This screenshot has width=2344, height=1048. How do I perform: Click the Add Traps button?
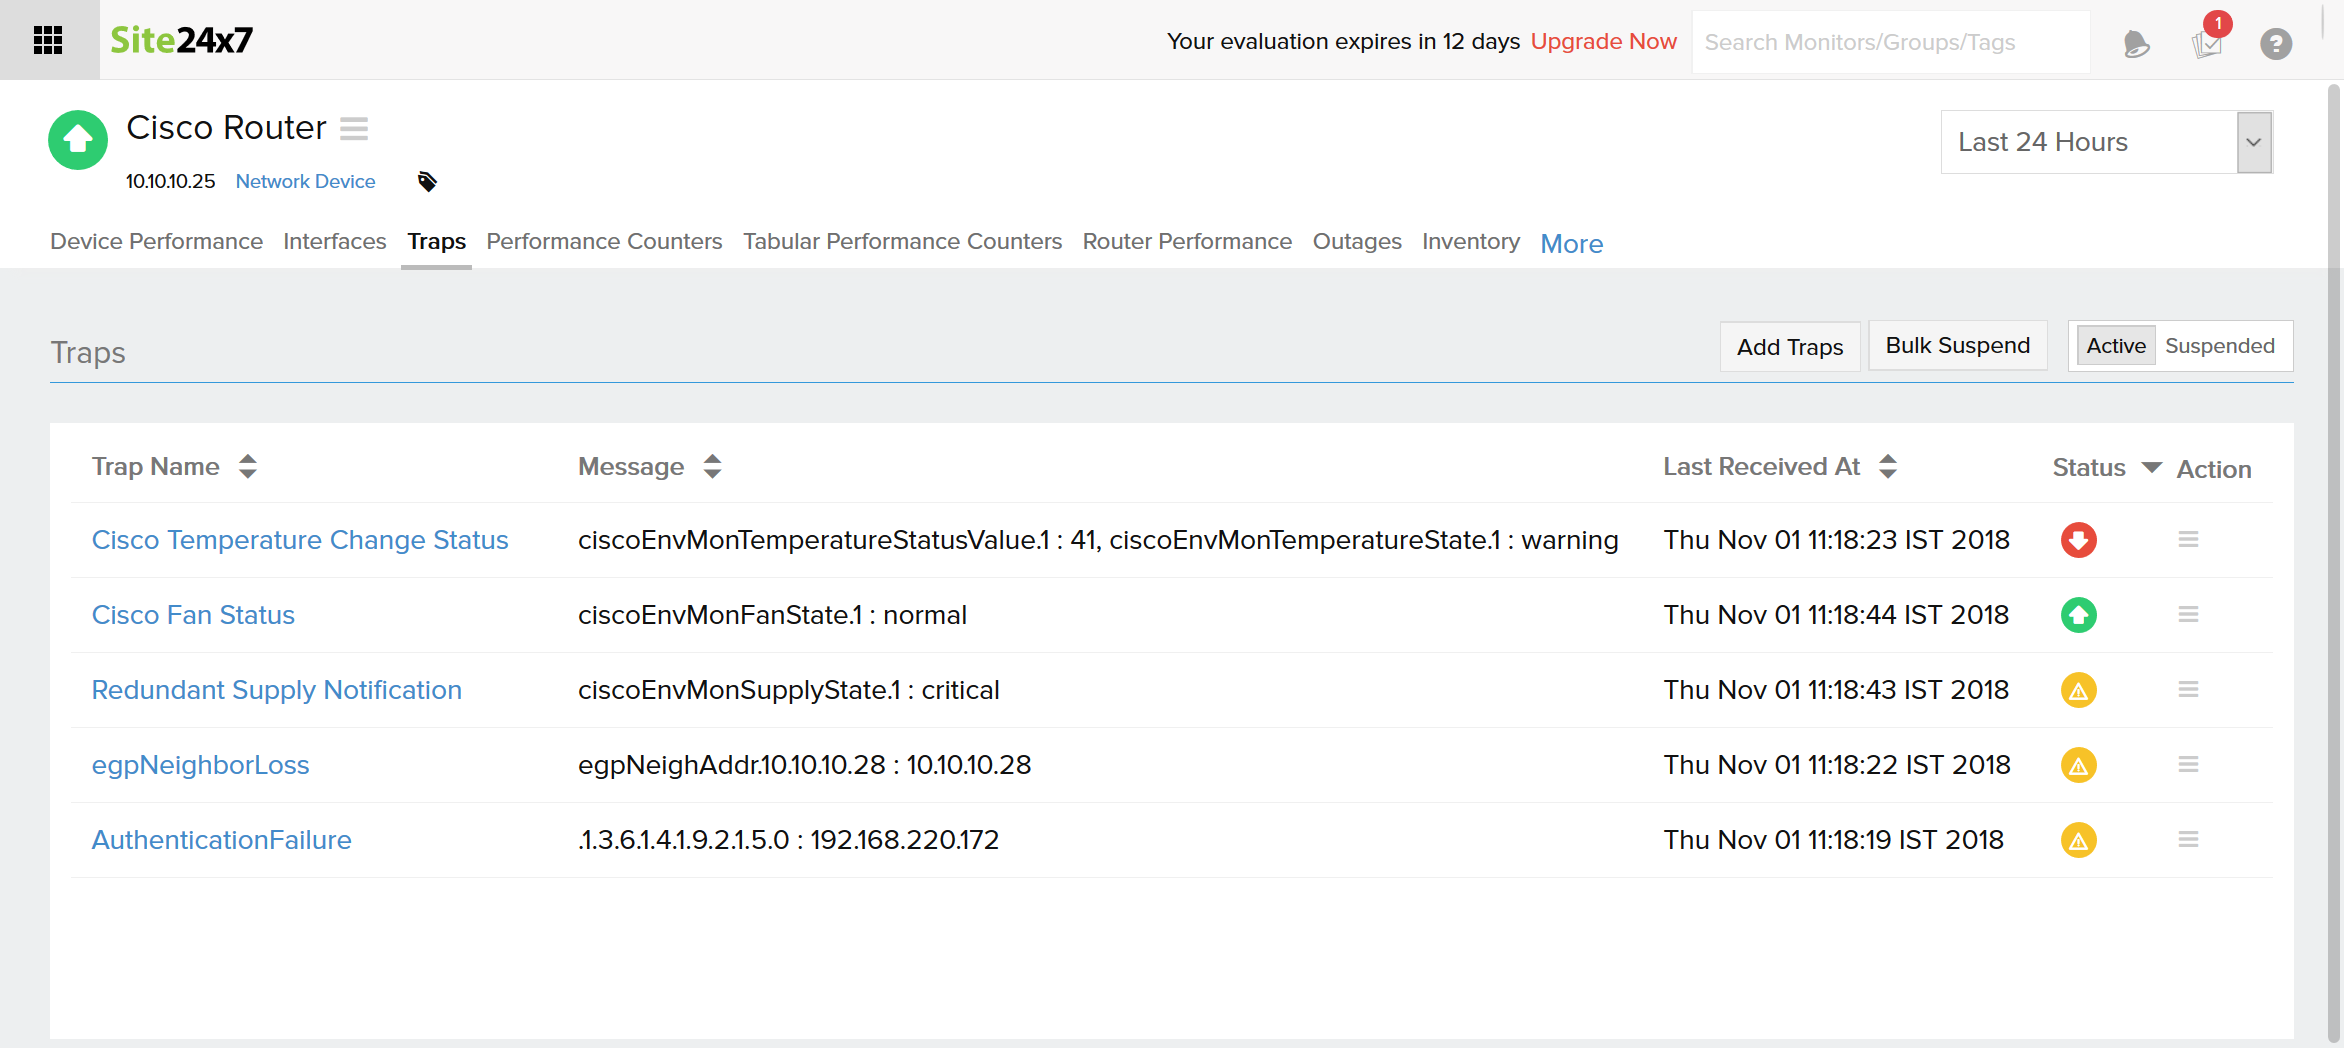click(1789, 346)
